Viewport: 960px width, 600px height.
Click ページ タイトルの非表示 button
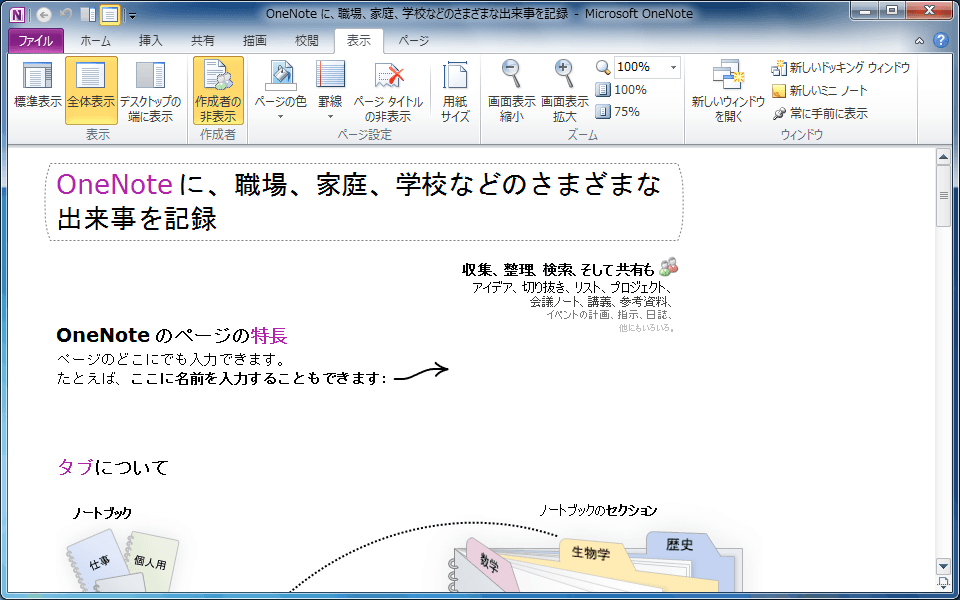coord(388,91)
